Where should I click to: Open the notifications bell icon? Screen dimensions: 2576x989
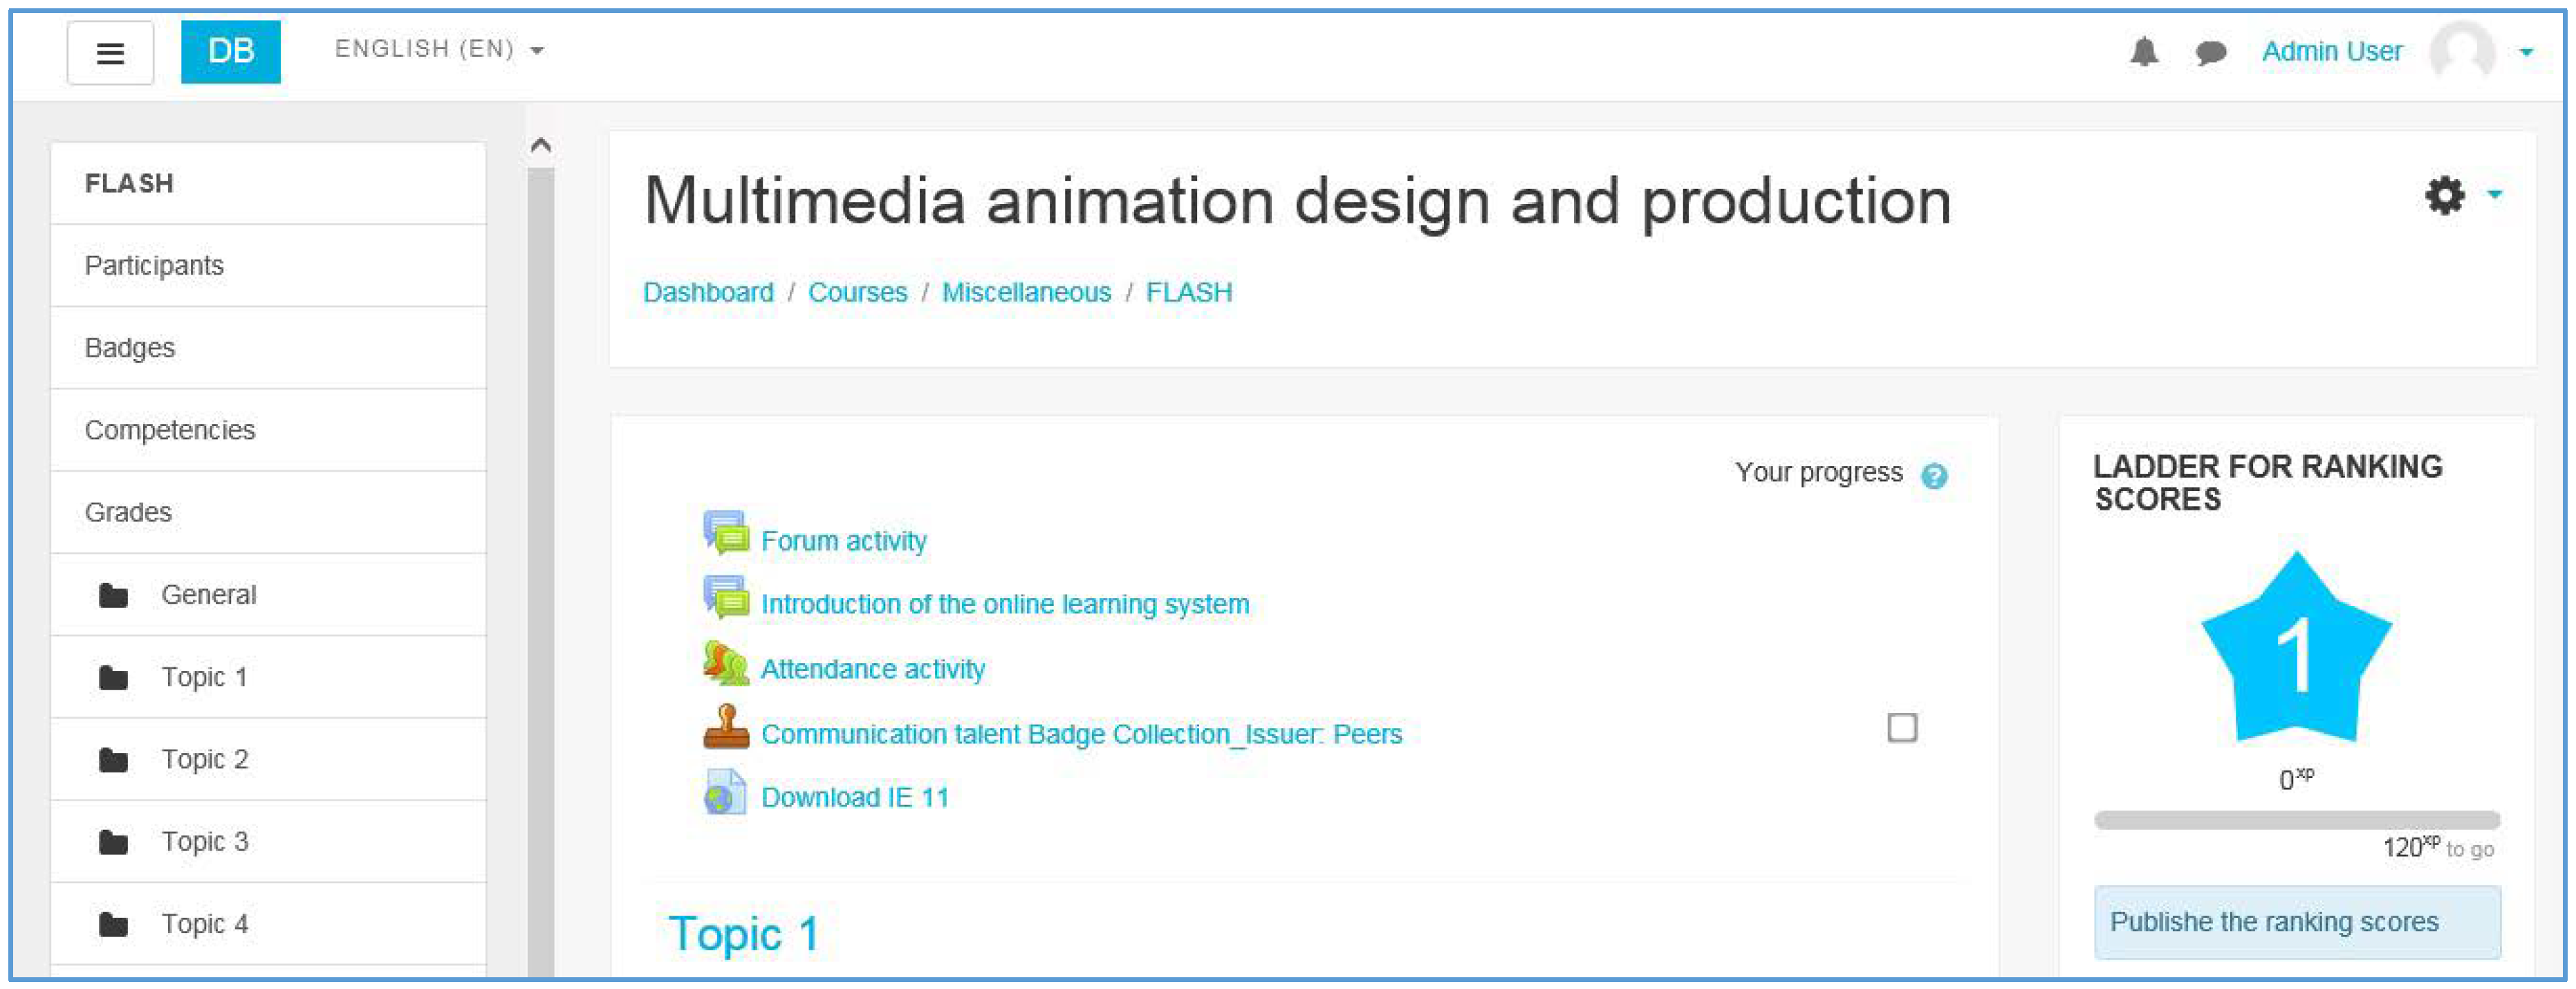point(2143,51)
